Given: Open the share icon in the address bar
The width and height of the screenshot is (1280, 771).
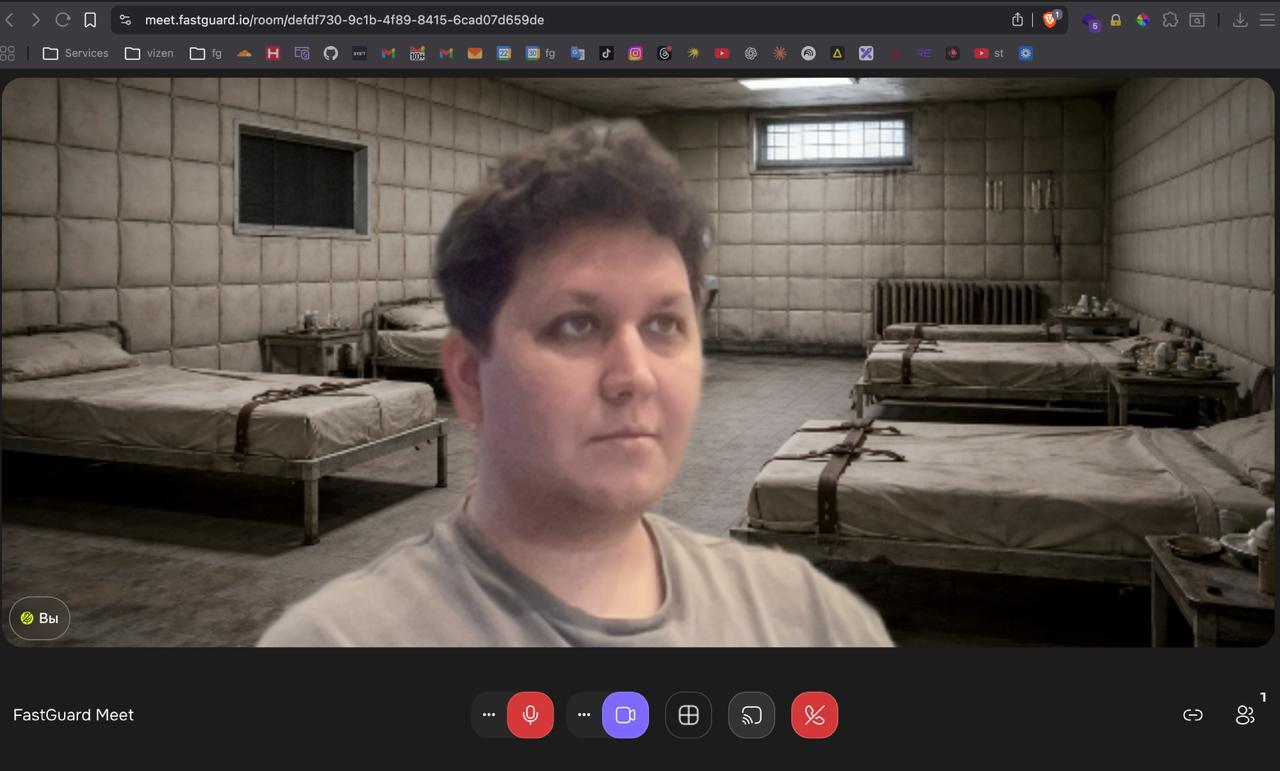Looking at the screenshot, I should pos(1017,20).
